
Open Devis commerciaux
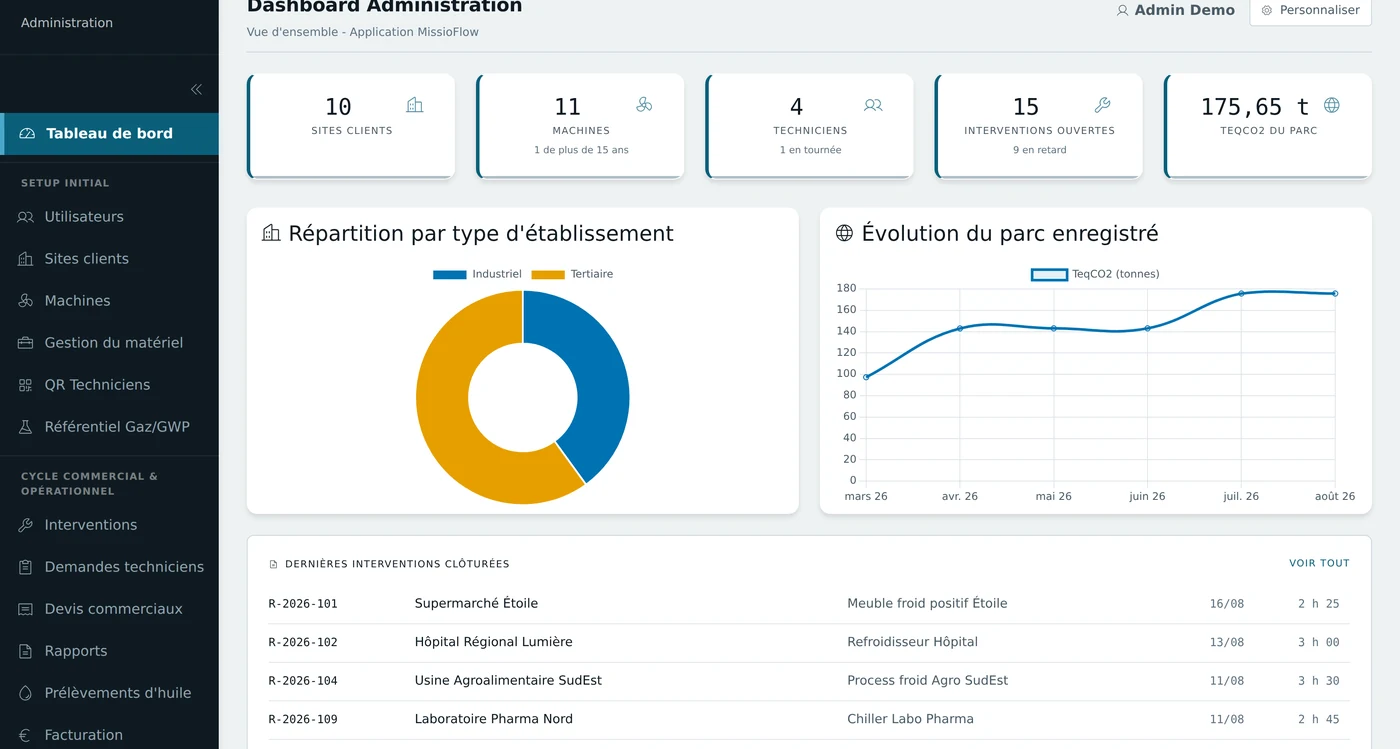(x=109, y=609)
